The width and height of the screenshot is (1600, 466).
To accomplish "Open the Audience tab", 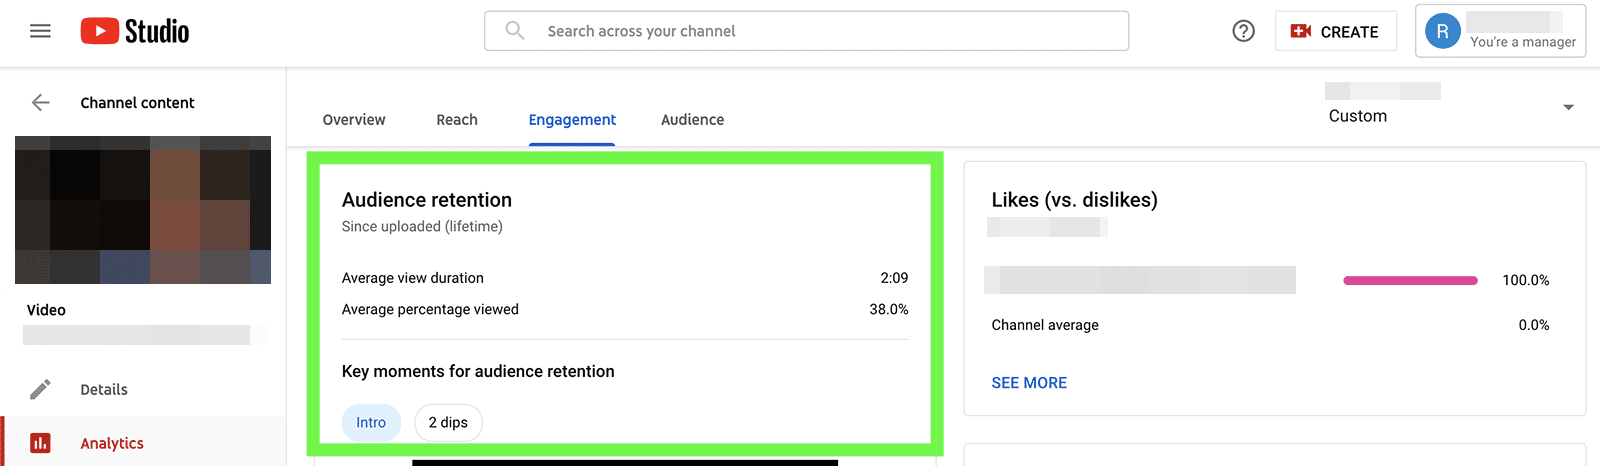I will 692,119.
